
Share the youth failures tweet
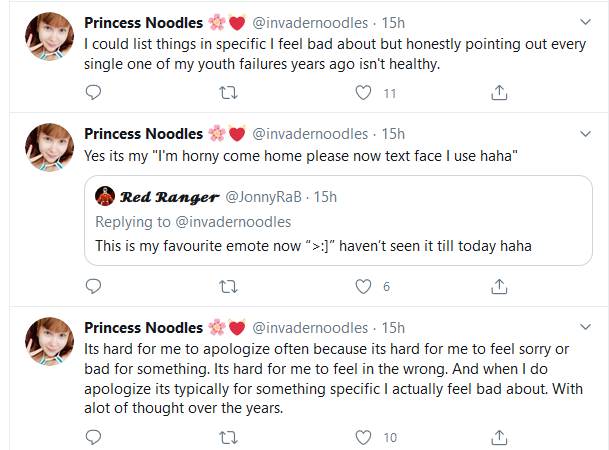tap(499, 93)
